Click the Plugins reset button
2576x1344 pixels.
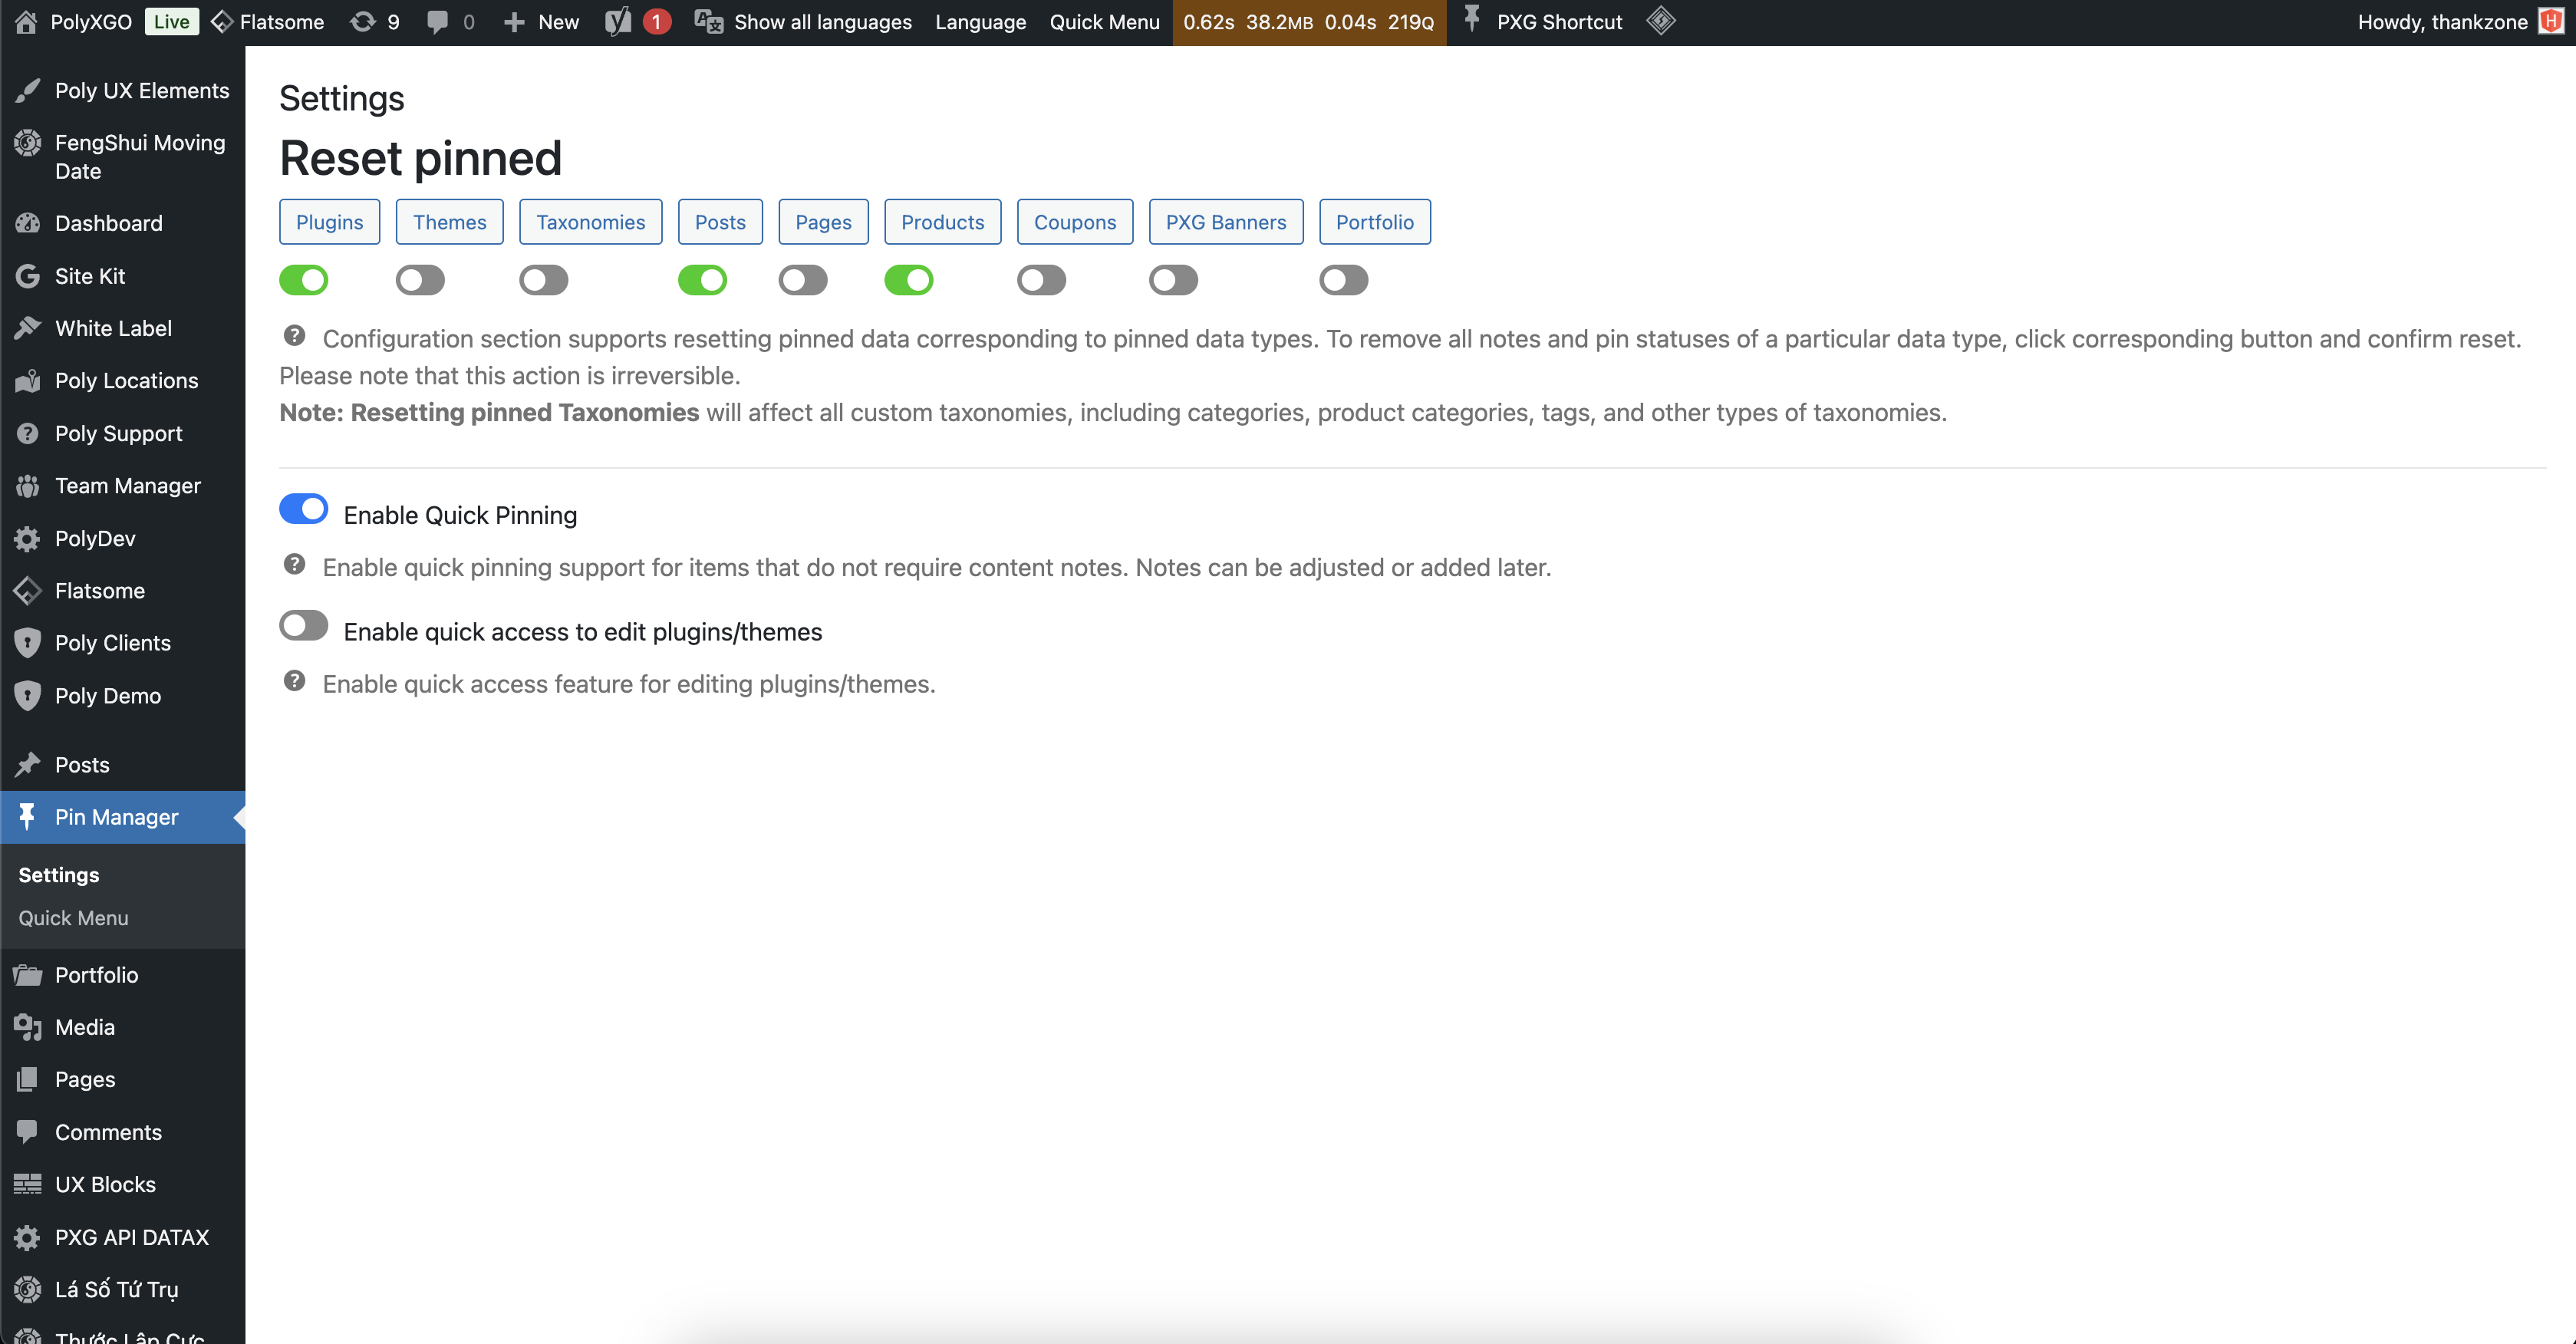(330, 222)
